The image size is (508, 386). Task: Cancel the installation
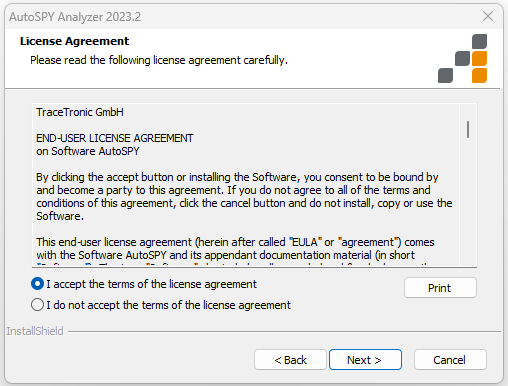[450, 360]
